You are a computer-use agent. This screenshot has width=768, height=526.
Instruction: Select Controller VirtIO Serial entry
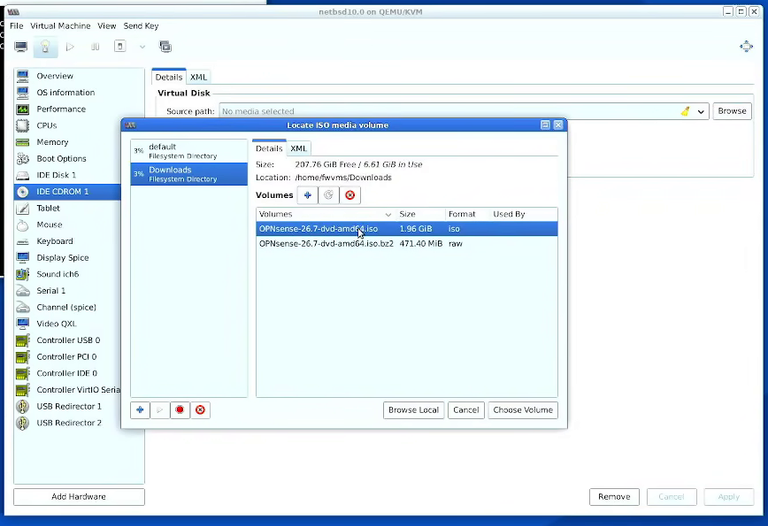pyautogui.click(x=68, y=390)
